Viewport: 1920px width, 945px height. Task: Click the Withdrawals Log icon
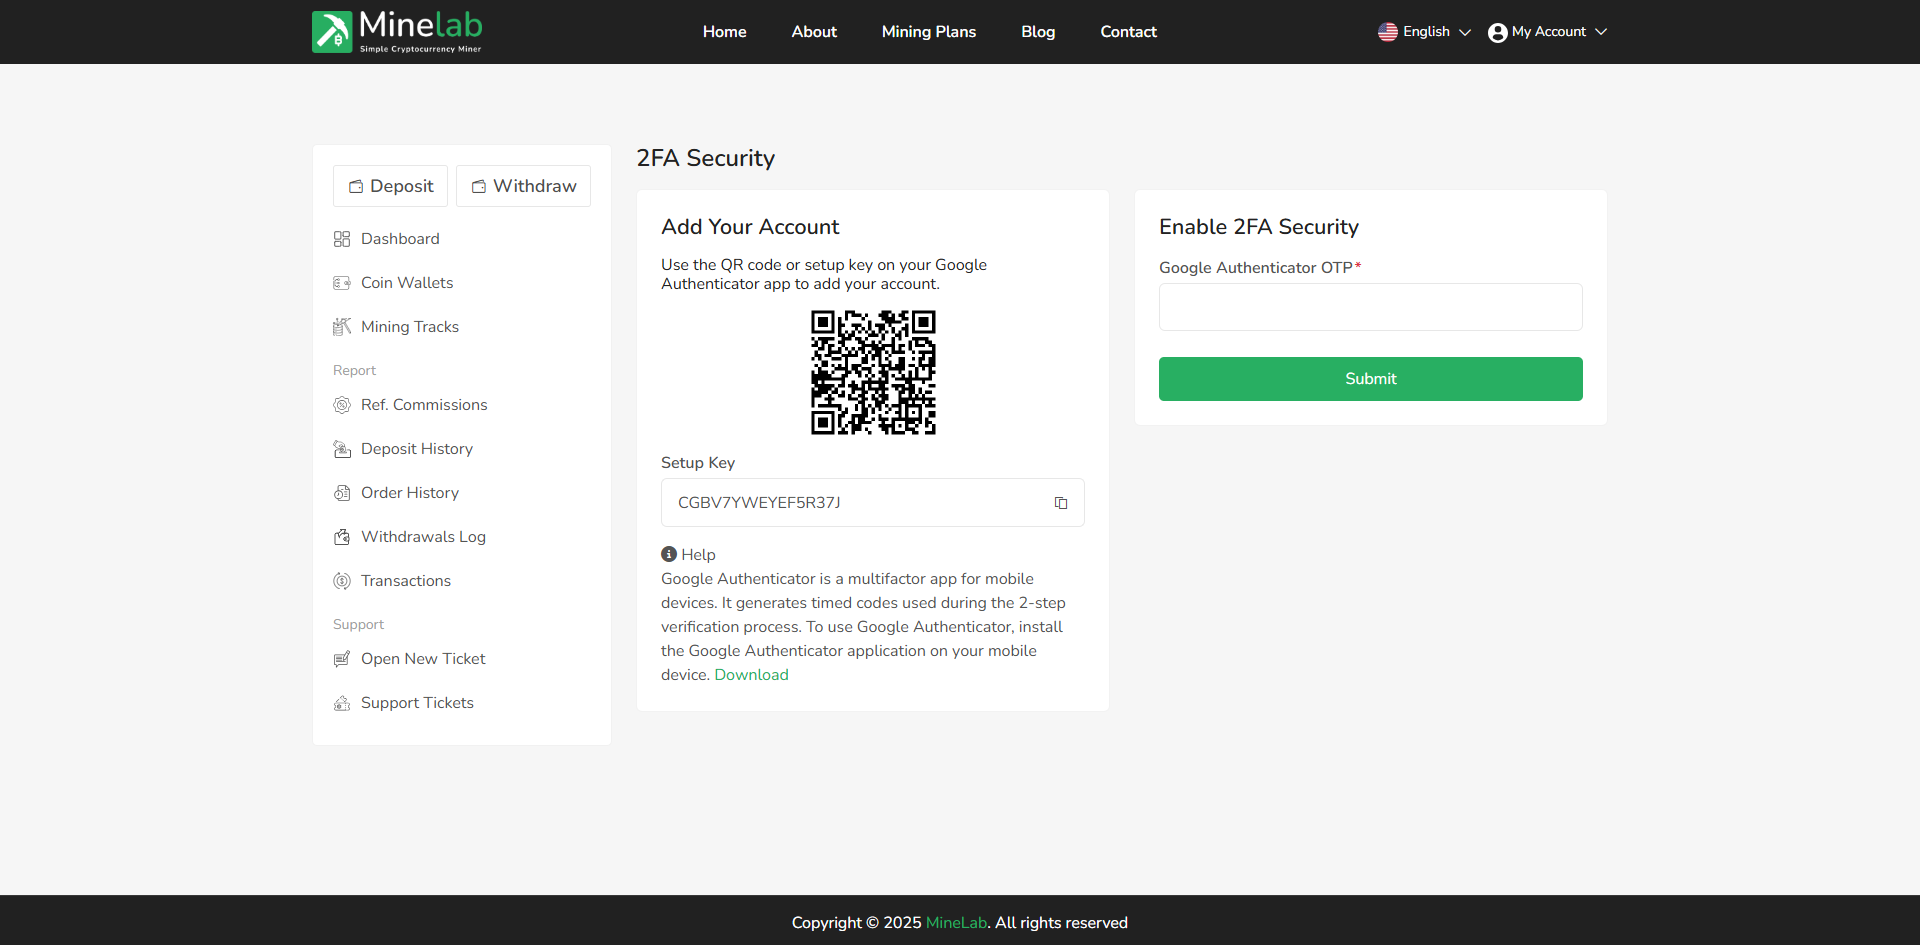click(342, 537)
